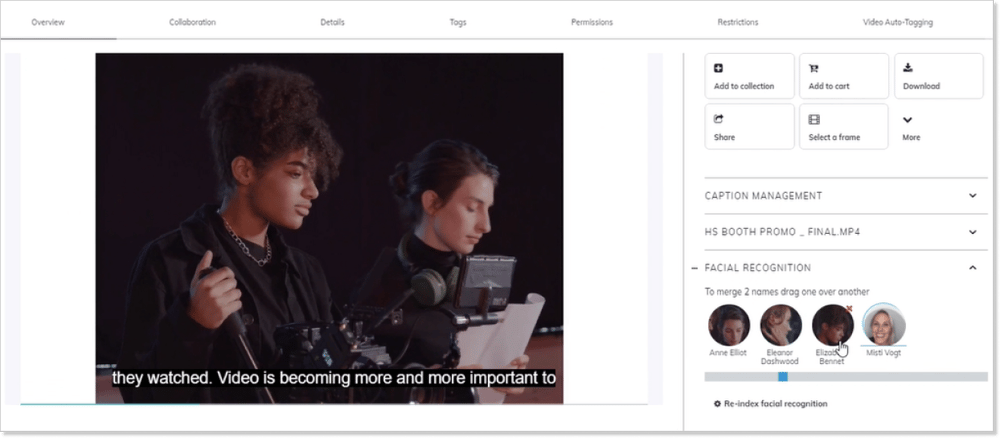Go to the Tags tab
The width and height of the screenshot is (1000, 438).
(458, 22)
